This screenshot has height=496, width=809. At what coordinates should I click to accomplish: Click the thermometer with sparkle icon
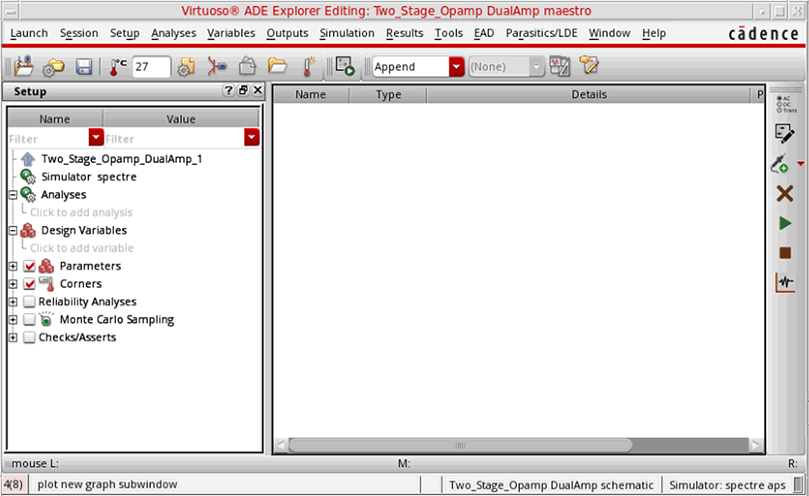(309, 67)
